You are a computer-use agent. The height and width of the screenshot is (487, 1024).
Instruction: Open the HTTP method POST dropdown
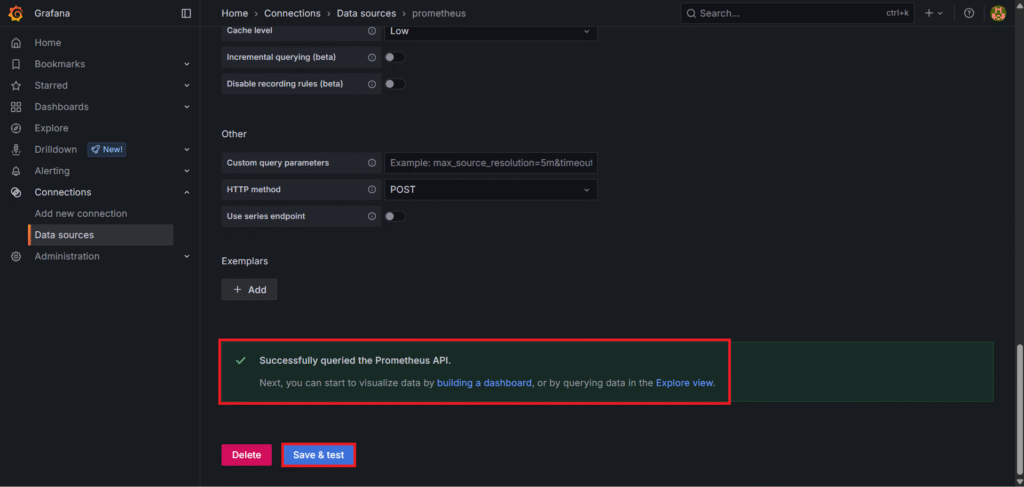pos(490,189)
